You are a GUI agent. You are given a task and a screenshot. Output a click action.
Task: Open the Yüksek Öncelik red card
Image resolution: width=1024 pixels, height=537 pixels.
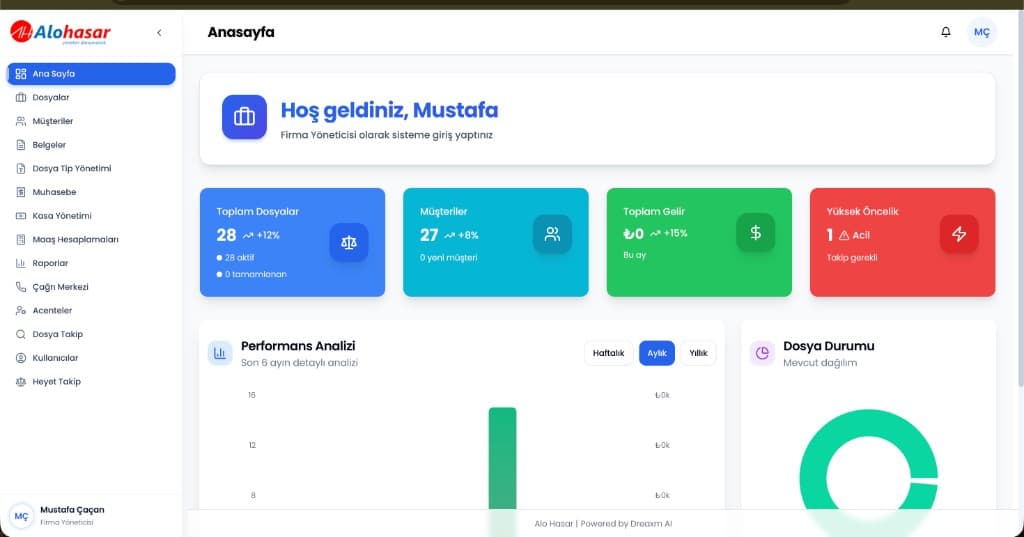point(903,242)
